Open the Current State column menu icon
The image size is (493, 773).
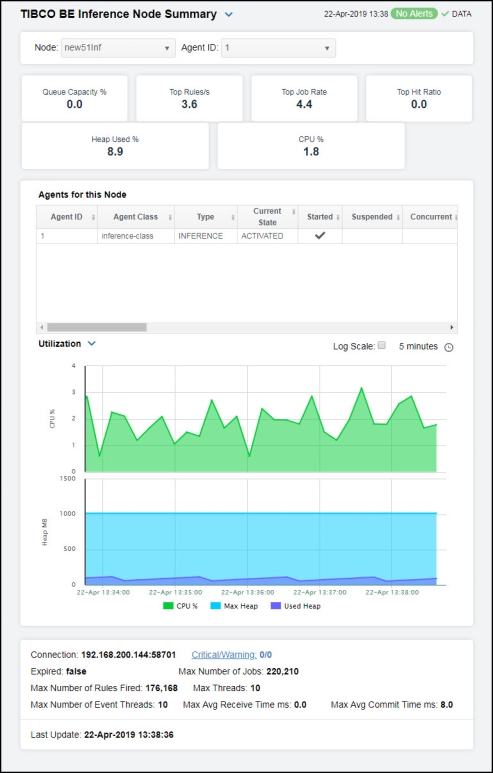pos(294,212)
